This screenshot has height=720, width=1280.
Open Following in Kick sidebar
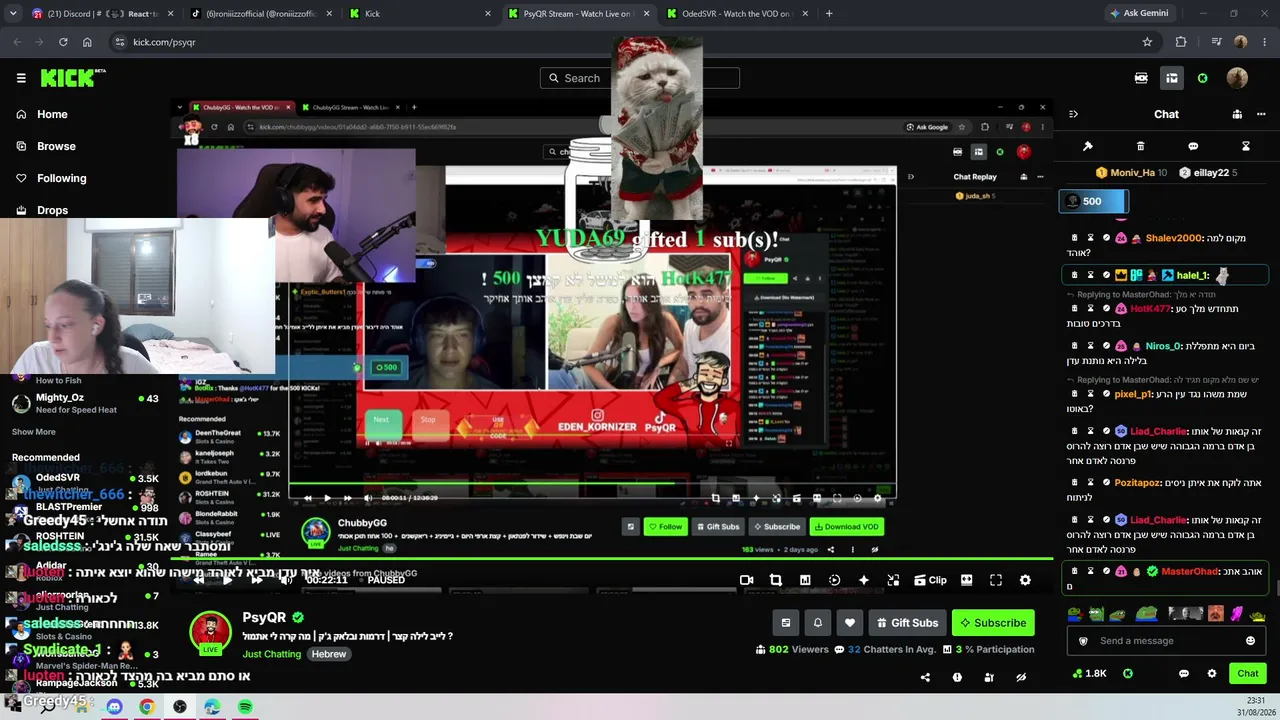point(51,178)
